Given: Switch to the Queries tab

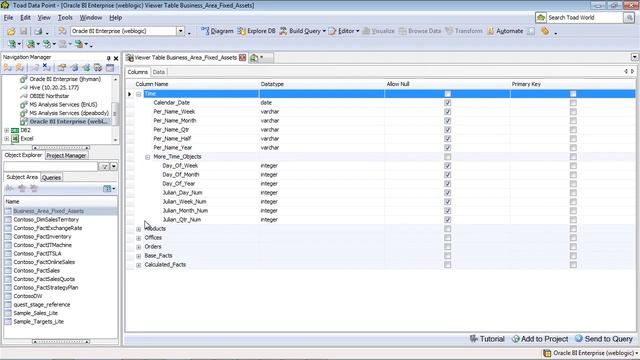Looking at the screenshot, I should (51, 178).
